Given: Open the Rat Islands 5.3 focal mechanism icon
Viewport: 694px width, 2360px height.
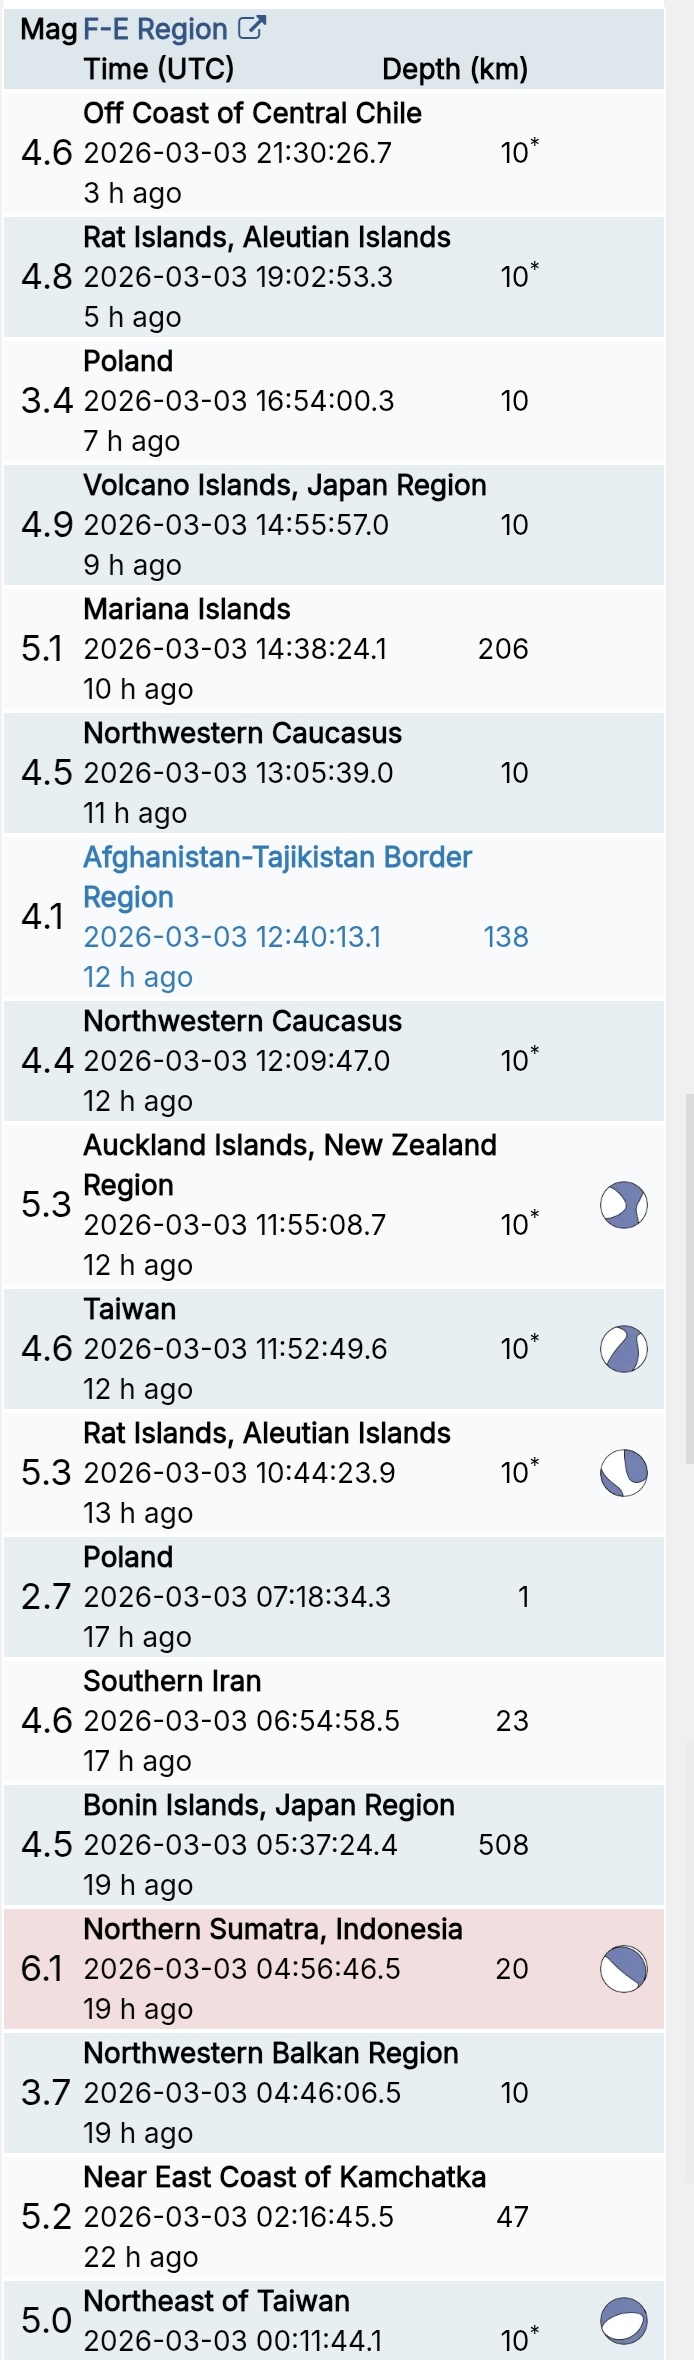Looking at the screenshot, I should click(x=624, y=1473).
